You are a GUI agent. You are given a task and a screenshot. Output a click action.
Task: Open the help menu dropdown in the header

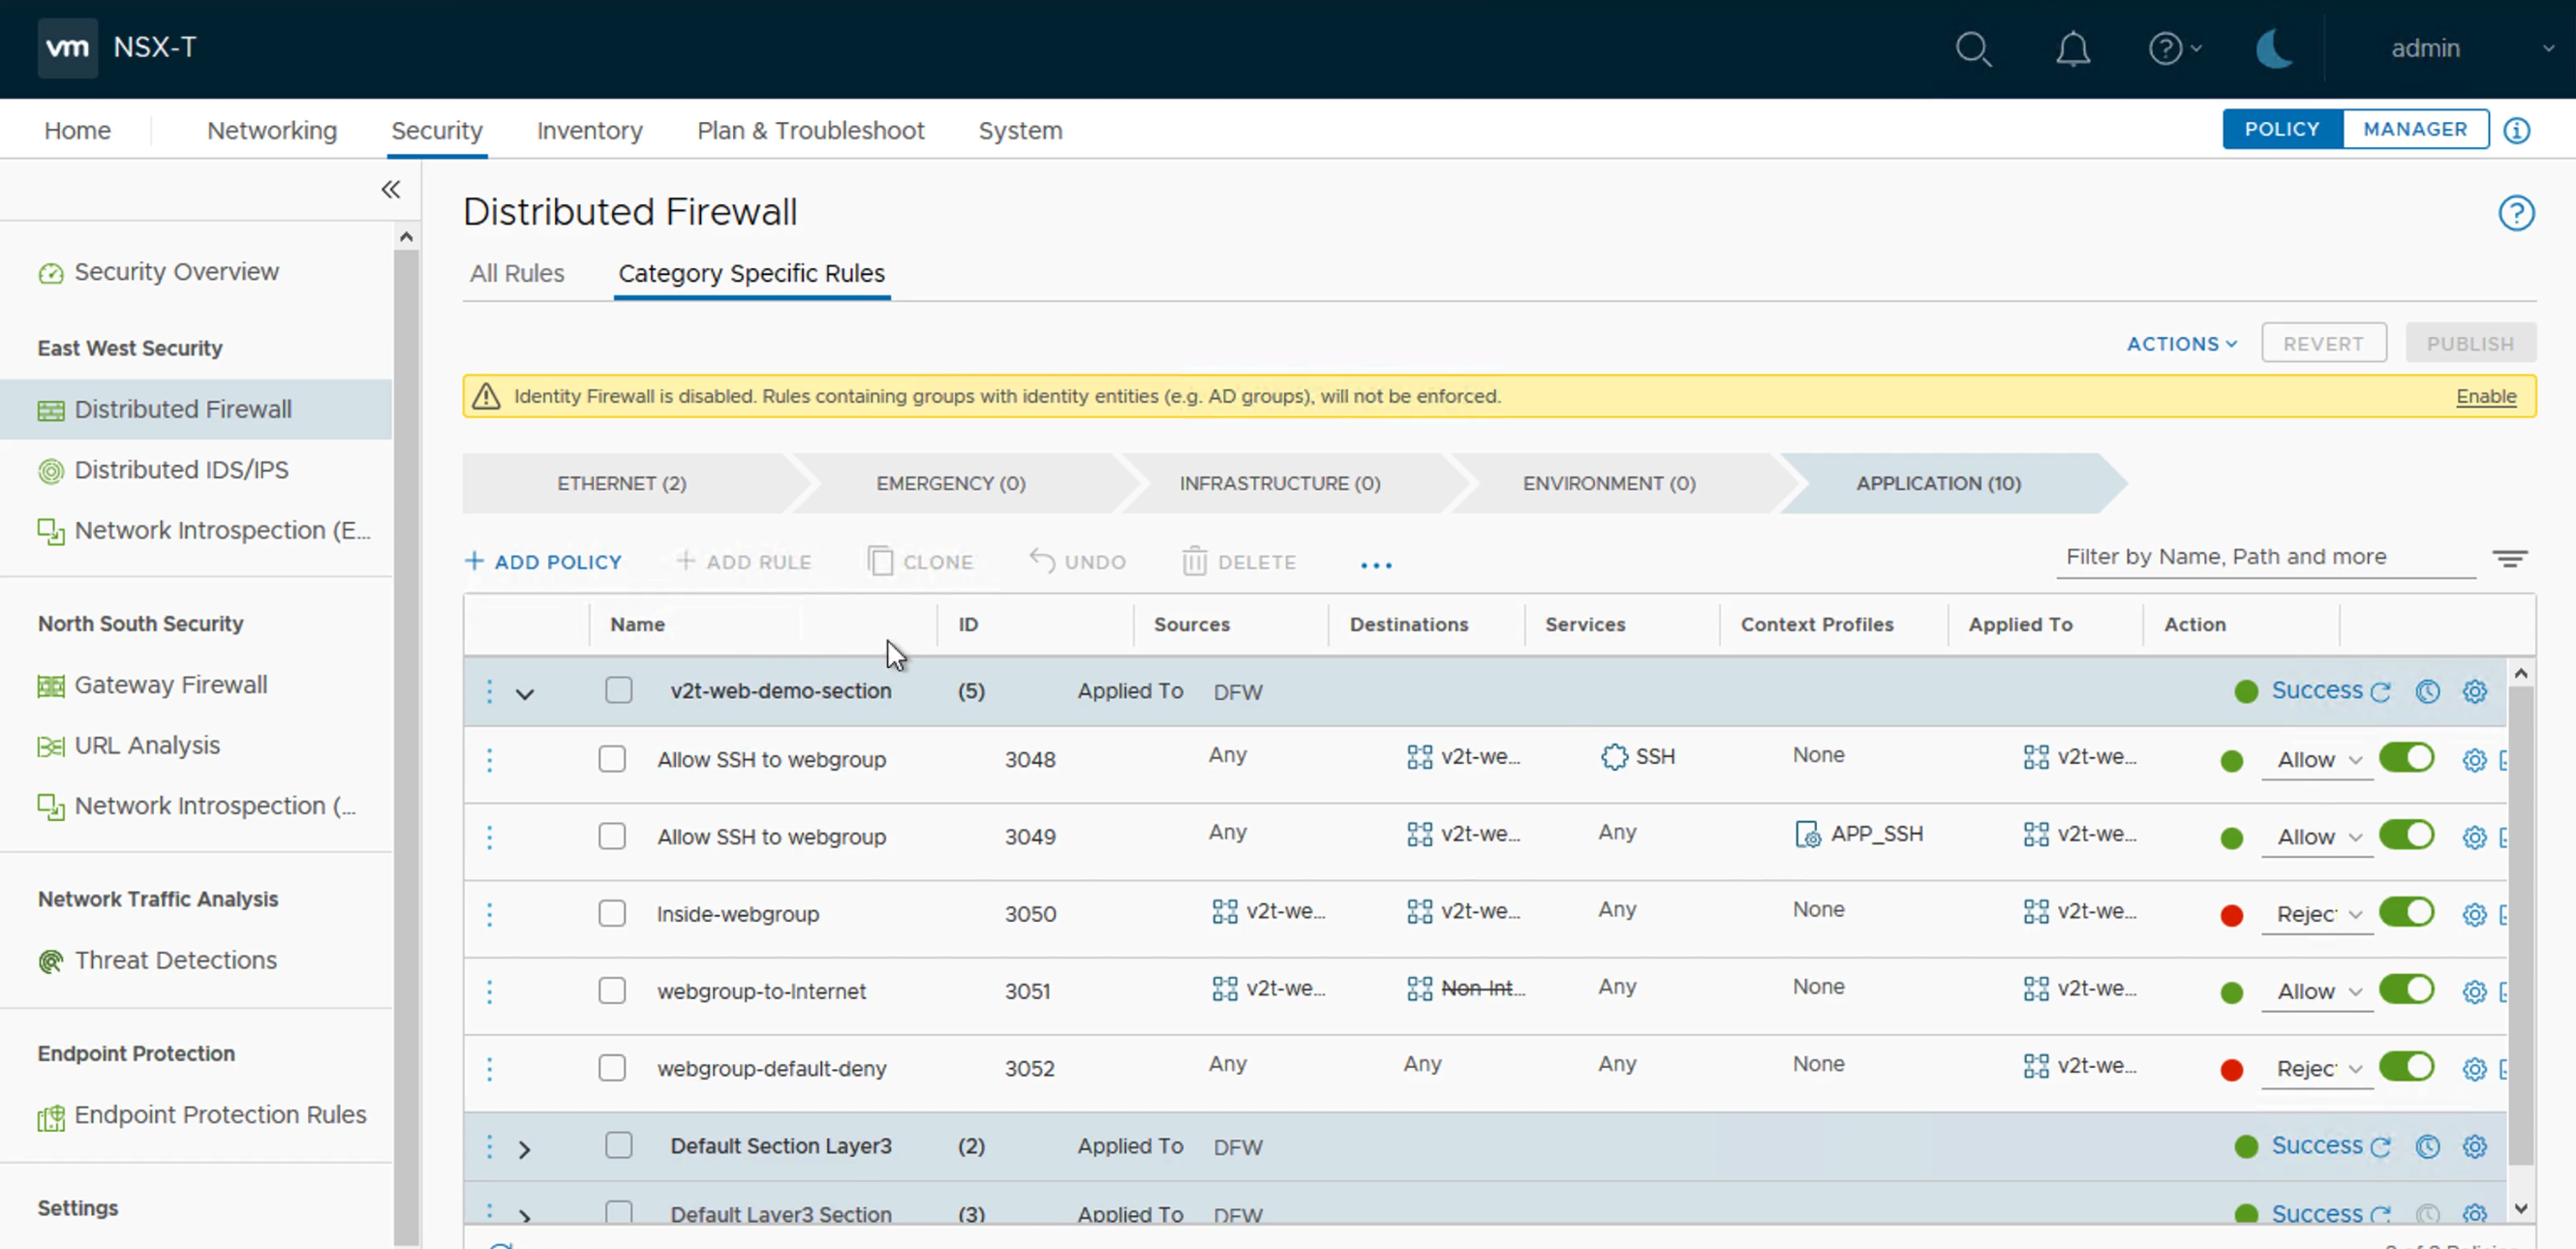coord(2174,48)
